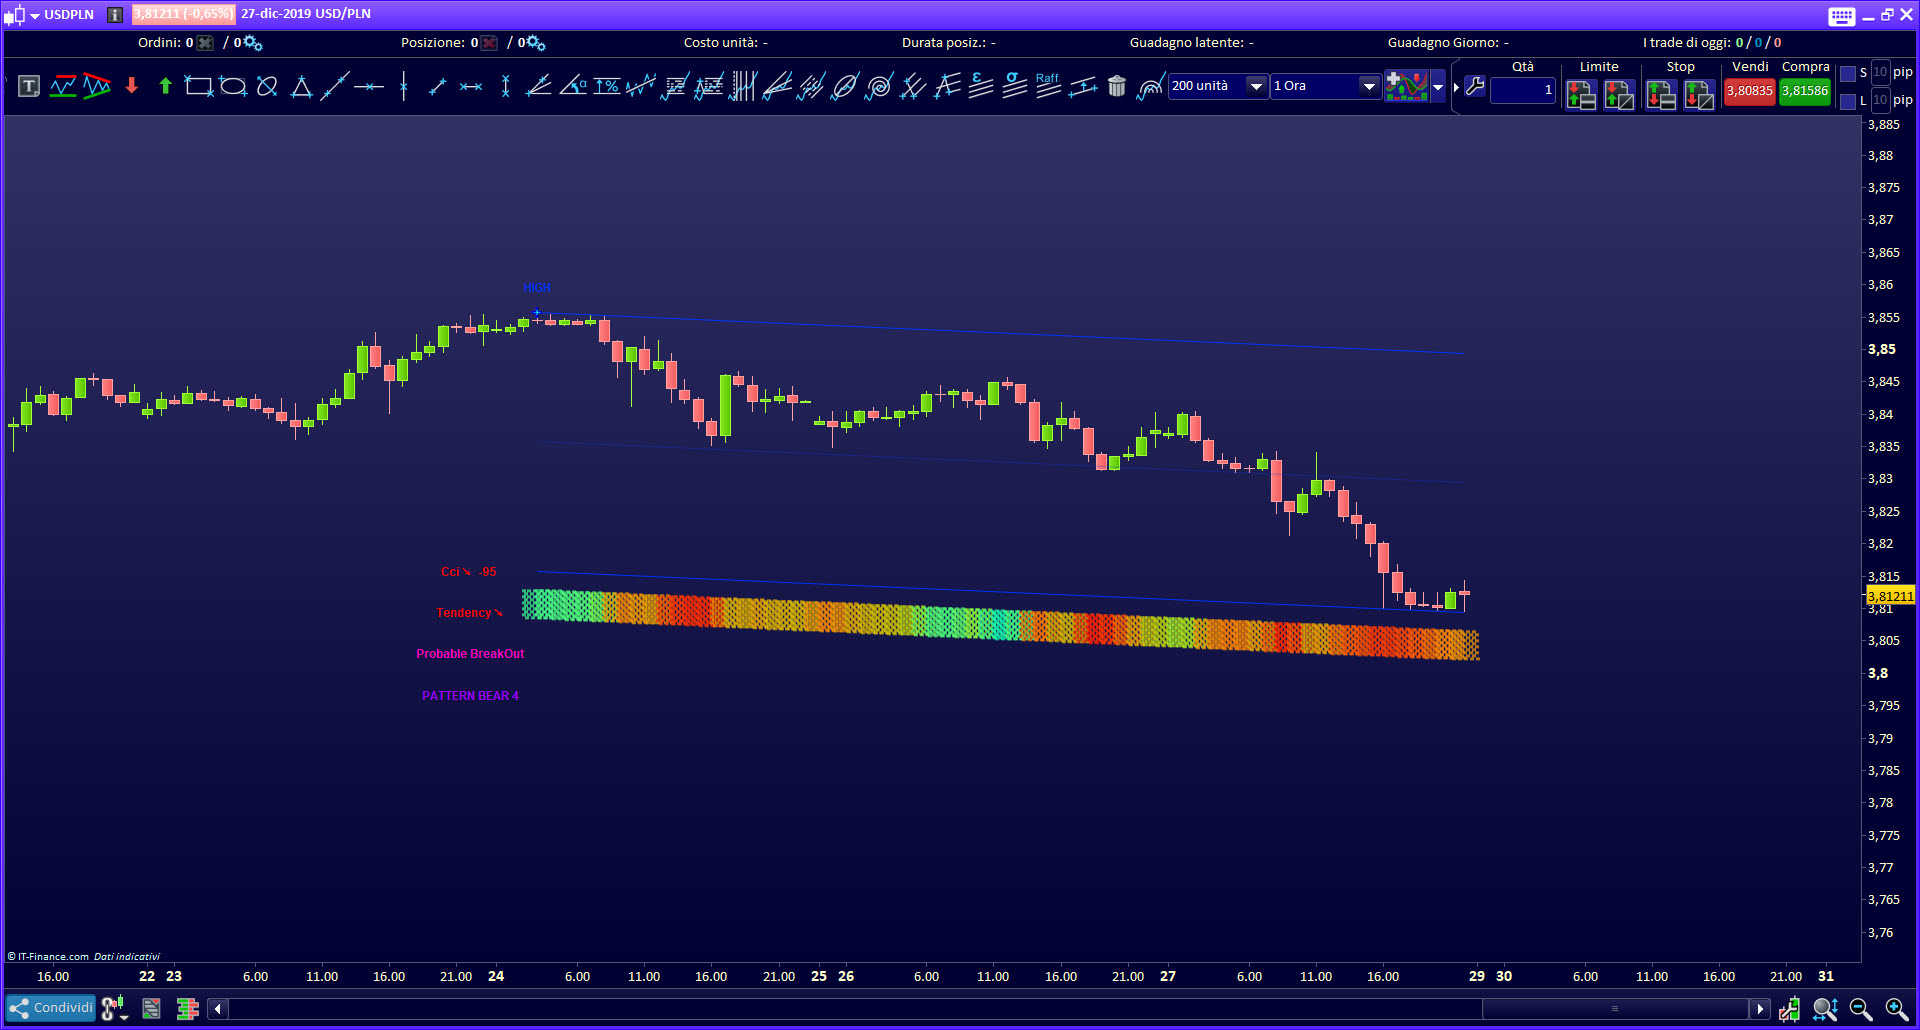The height and width of the screenshot is (1030, 1920).
Task: Select the rectangle drawing tool
Action: [199, 87]
